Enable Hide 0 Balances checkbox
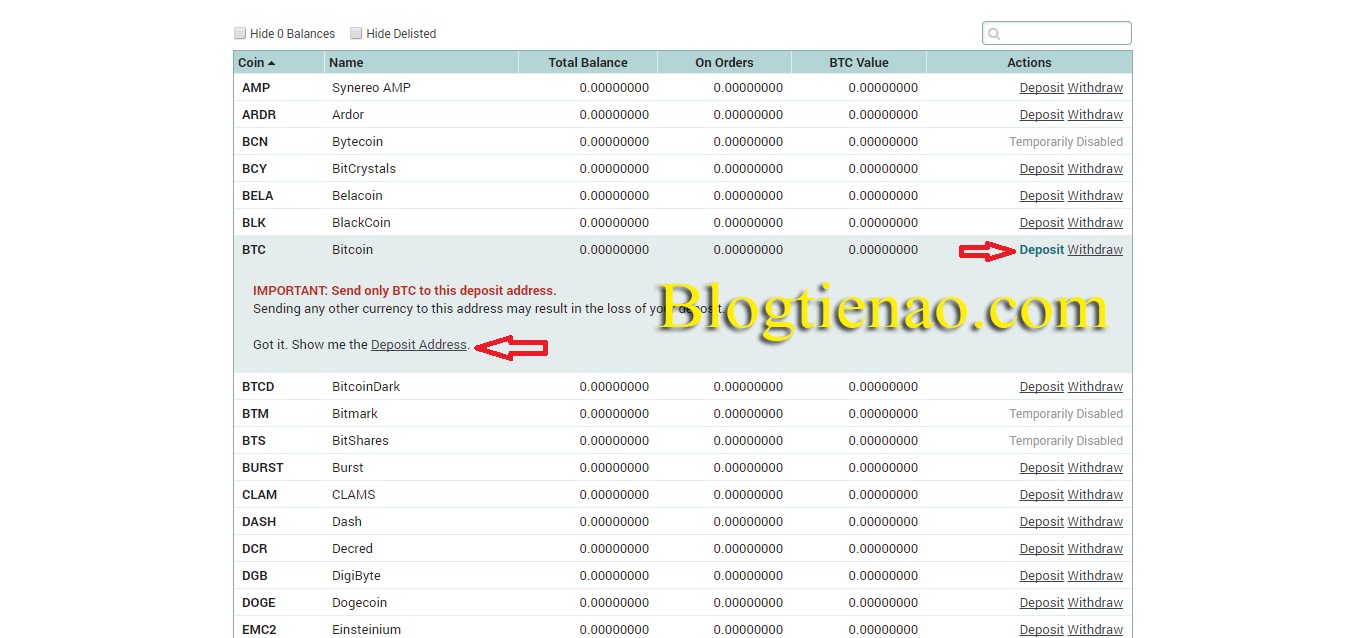This screenshot has width=1366, height=638. pos(240,33)
